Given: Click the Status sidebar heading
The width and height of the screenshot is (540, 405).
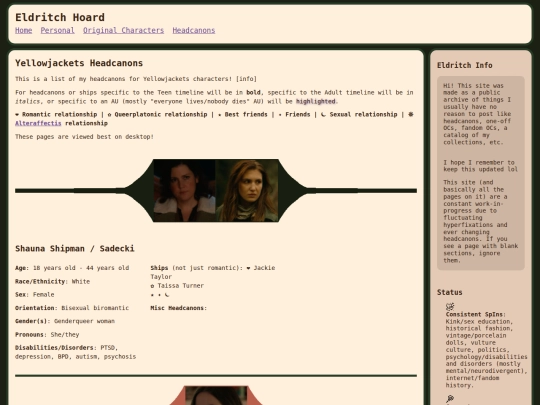Looking at the screenshot, I should pyautogui.click(x=449, y=292).
